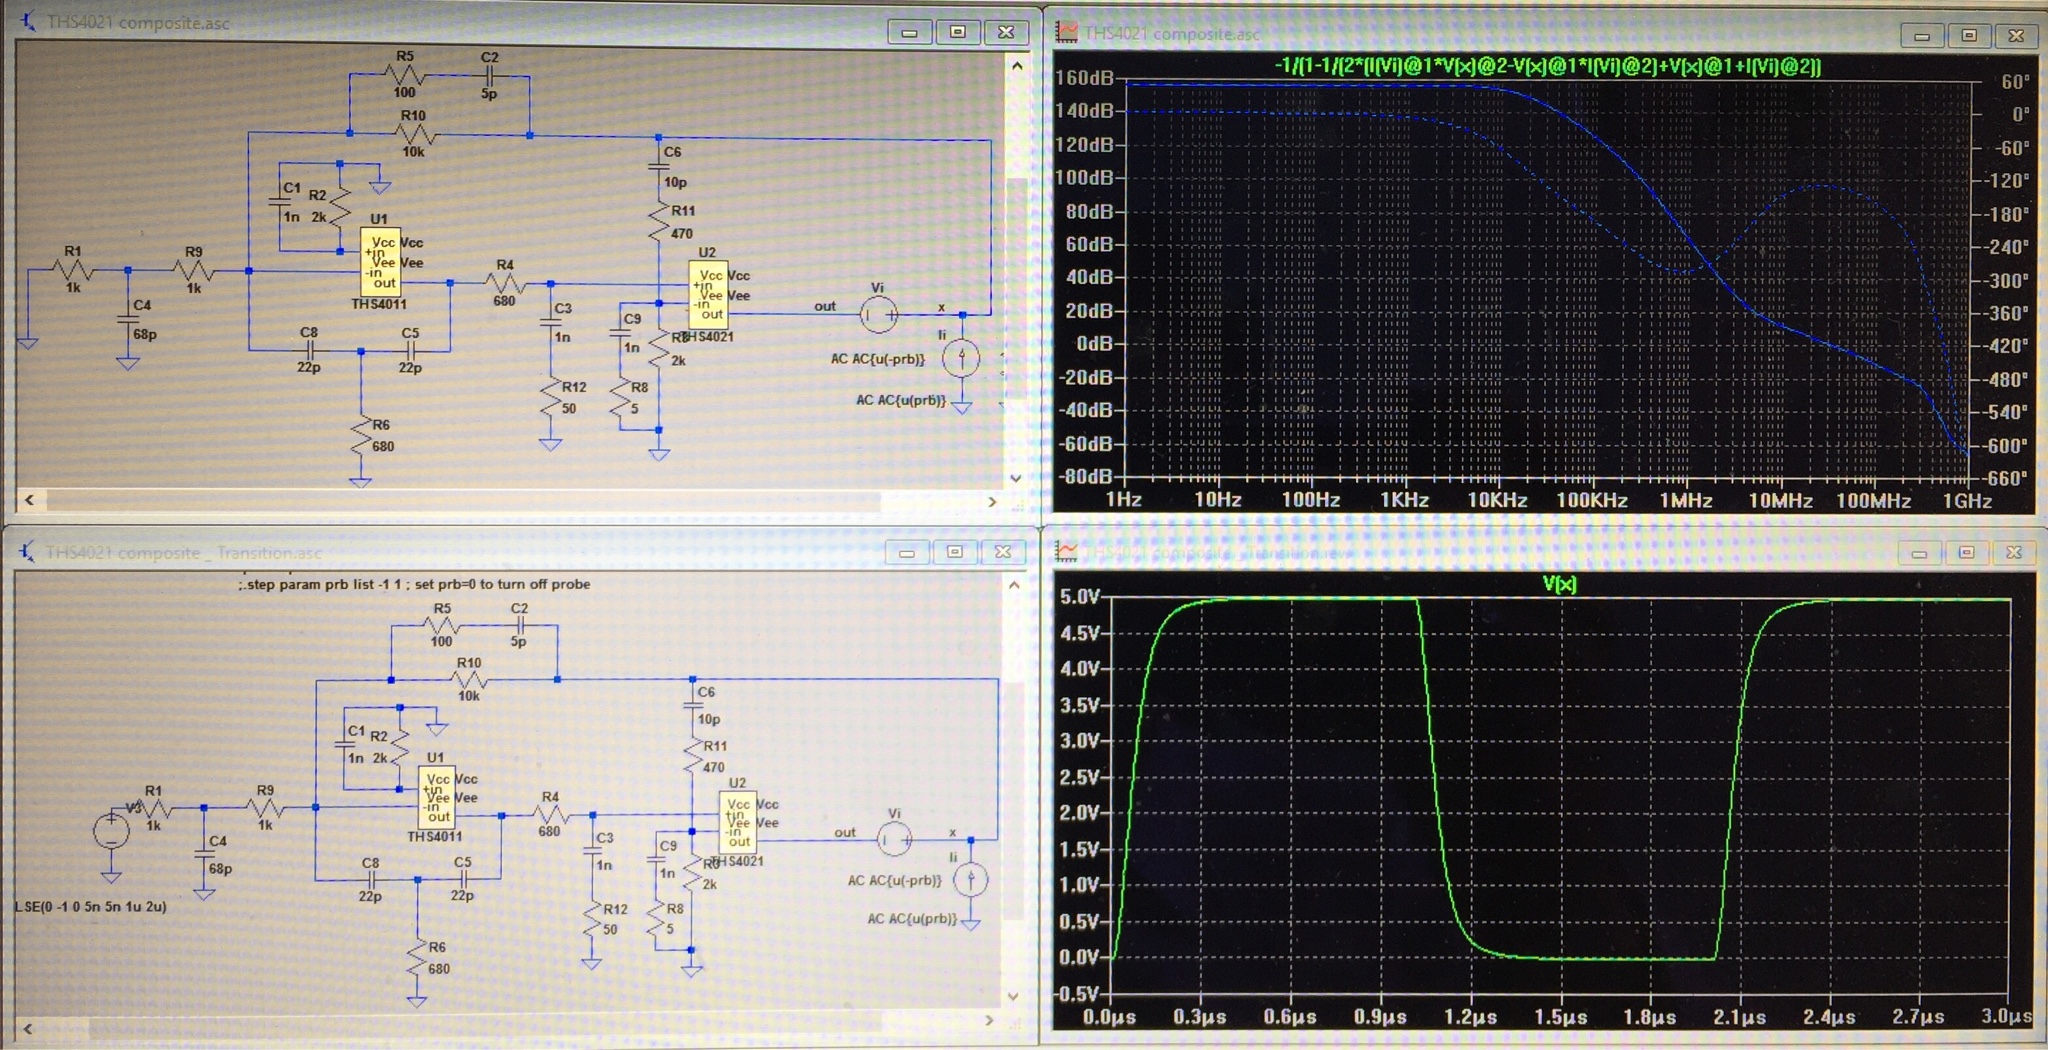Minimize the transient waveform window
The width and height of the screenshot is (2048, 1050).
(x=1918, y=552)
